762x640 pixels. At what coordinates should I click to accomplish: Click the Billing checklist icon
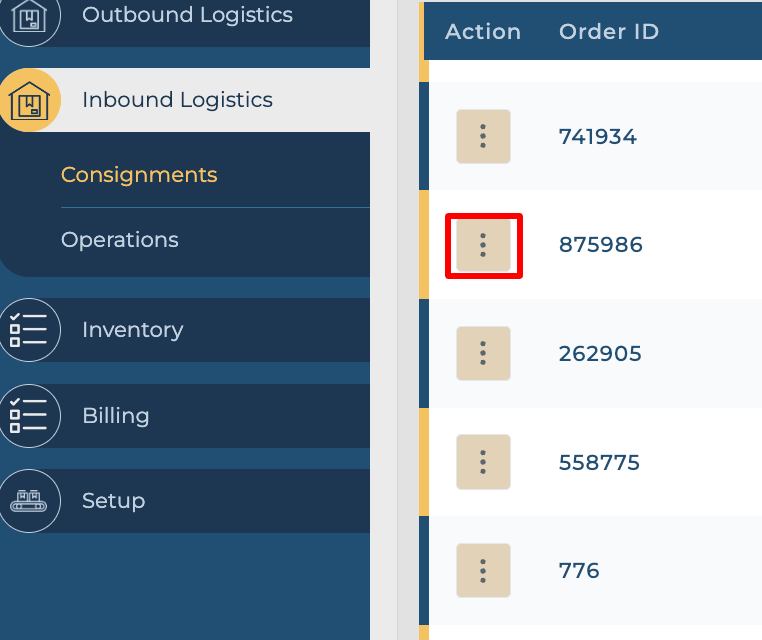pos(29,416)
